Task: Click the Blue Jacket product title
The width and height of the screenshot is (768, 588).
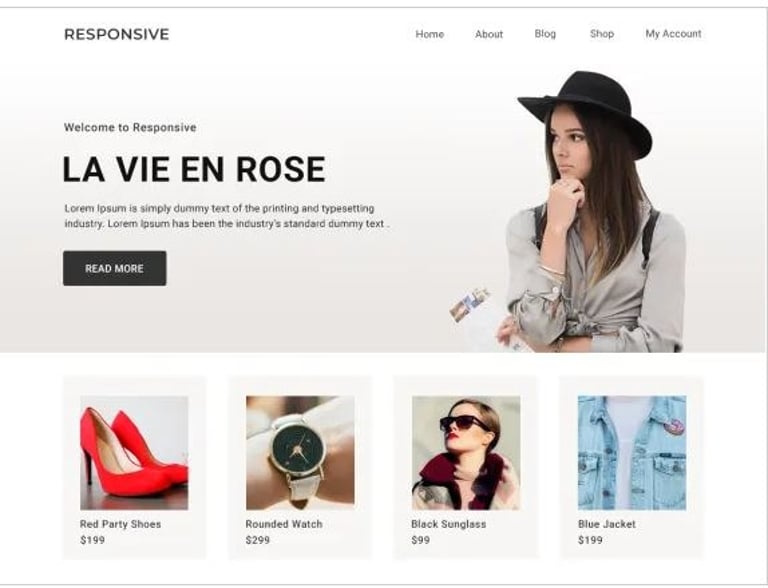Action: 607,524
